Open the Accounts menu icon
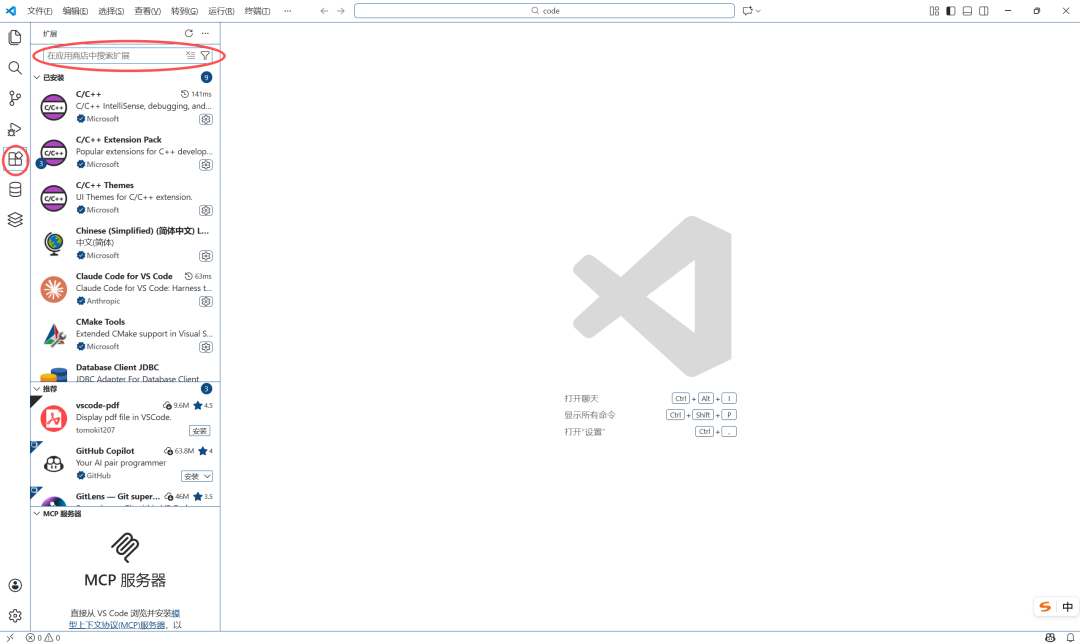Screen dimensions: 1080x644 coord(15,585)
